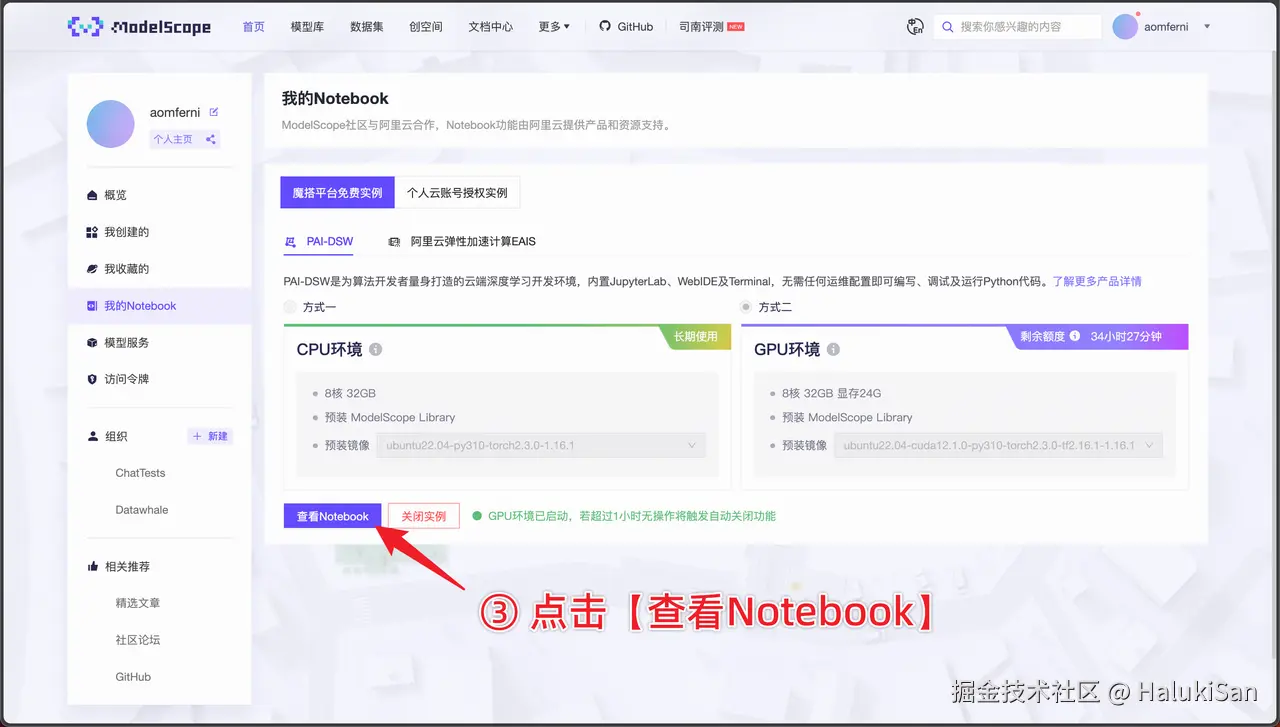Click the info icon next to CPU环境
Viewport: 1280px width, 727px height.
point(376,350)
